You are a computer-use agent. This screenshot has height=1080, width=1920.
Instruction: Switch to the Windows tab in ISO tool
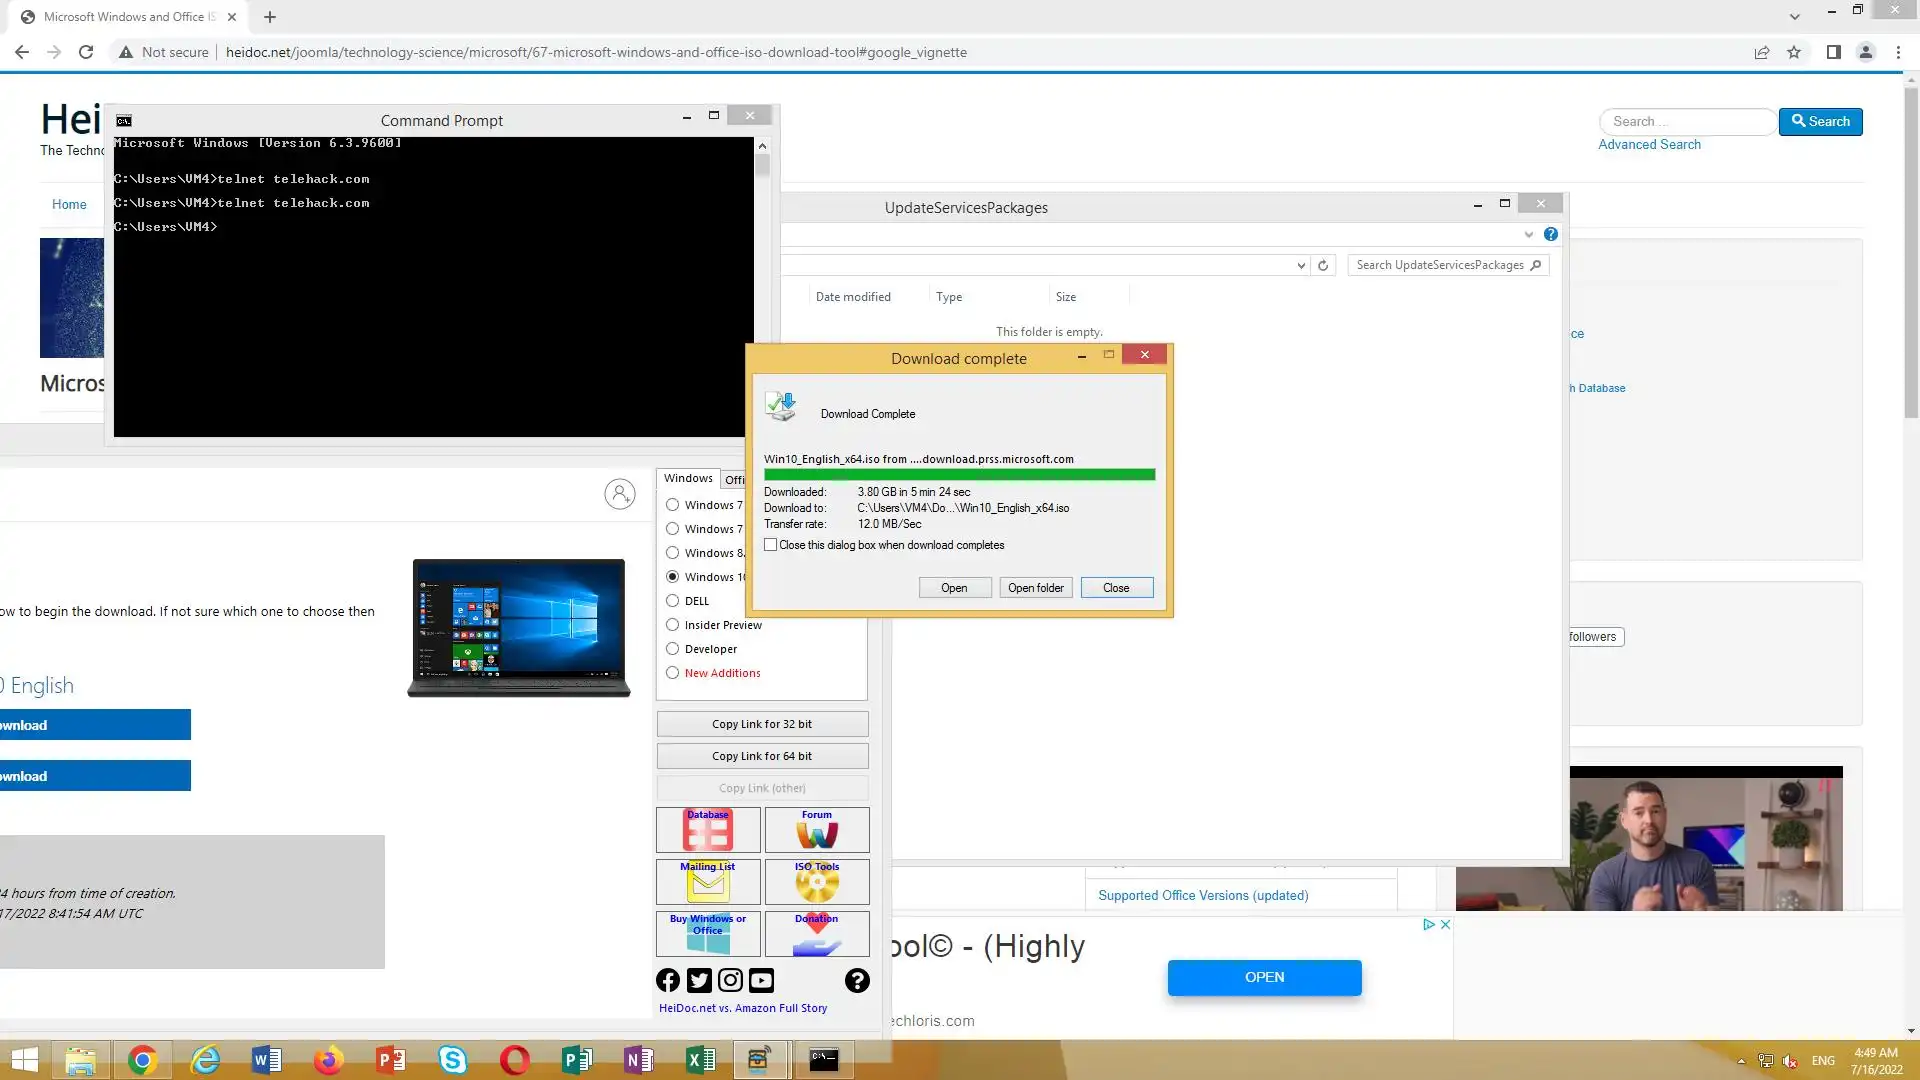(688, 478)
